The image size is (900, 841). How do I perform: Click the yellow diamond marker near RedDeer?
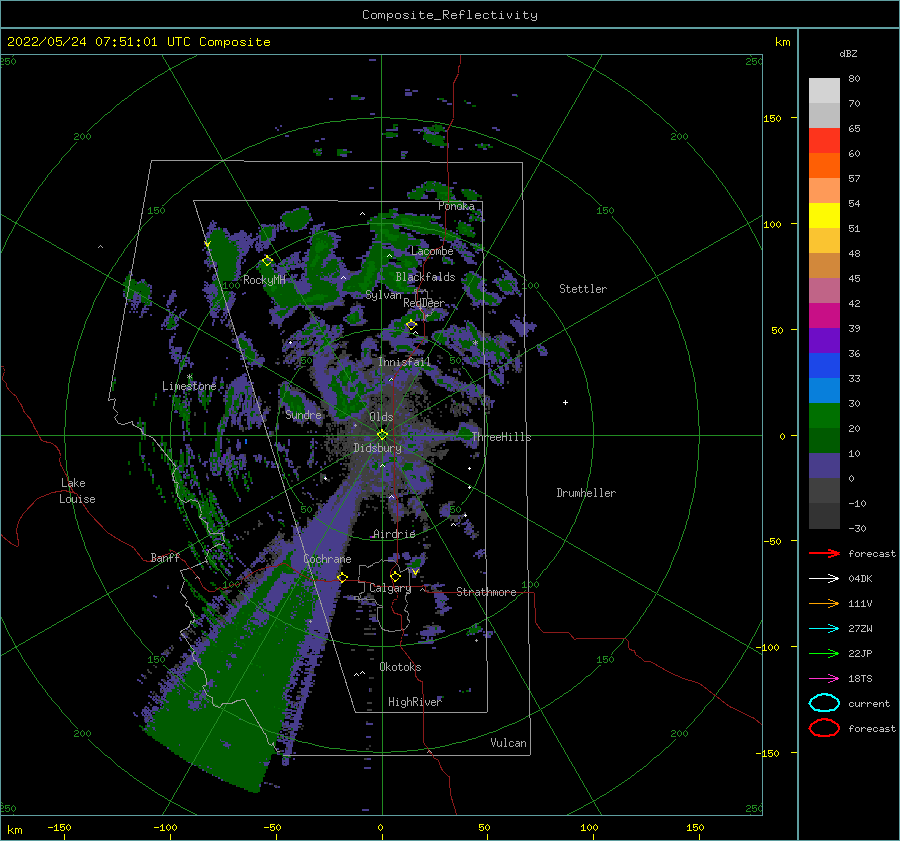(412, 325)
